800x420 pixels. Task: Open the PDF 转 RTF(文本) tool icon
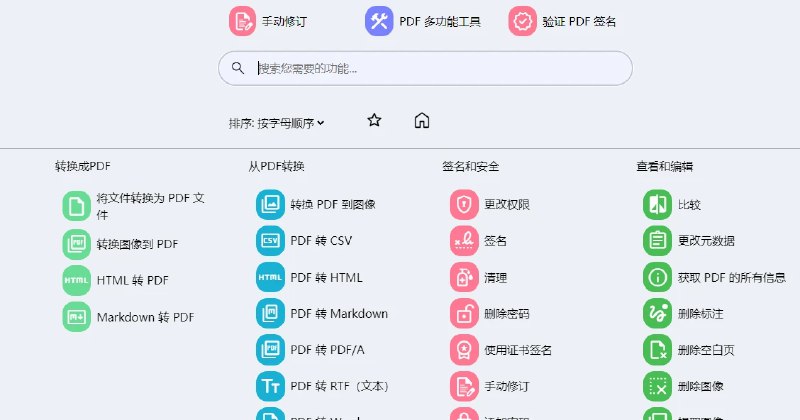[270, 386]
